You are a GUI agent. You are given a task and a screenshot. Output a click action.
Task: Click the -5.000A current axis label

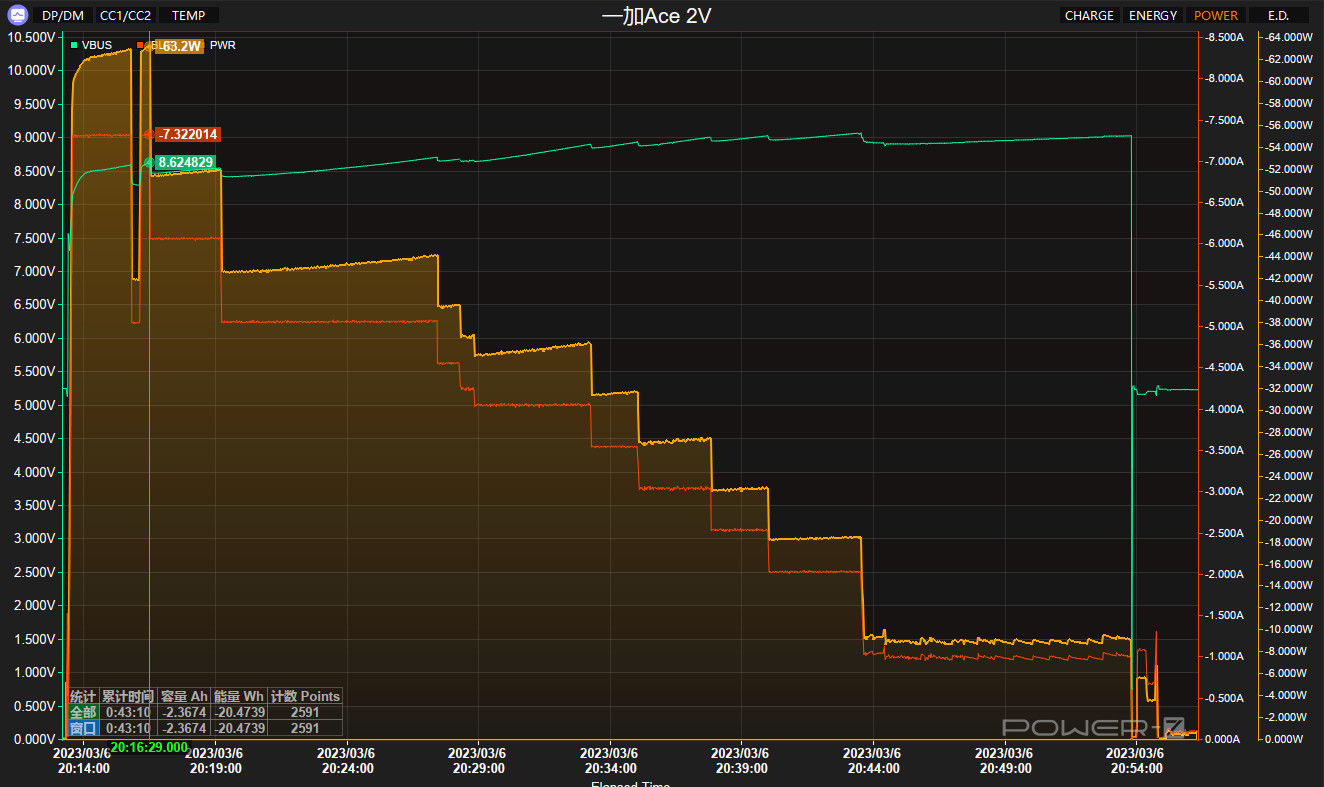point(1225,326)
